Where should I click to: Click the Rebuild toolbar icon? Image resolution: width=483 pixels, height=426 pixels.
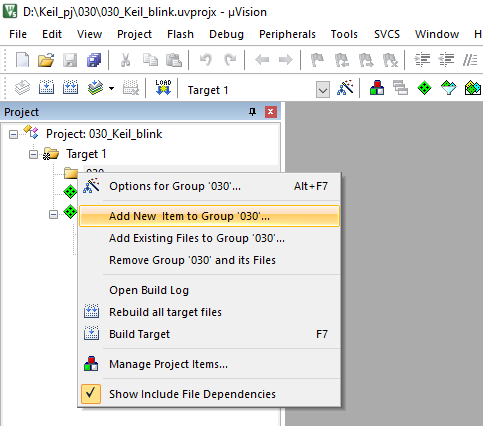(x=70, y=87)
